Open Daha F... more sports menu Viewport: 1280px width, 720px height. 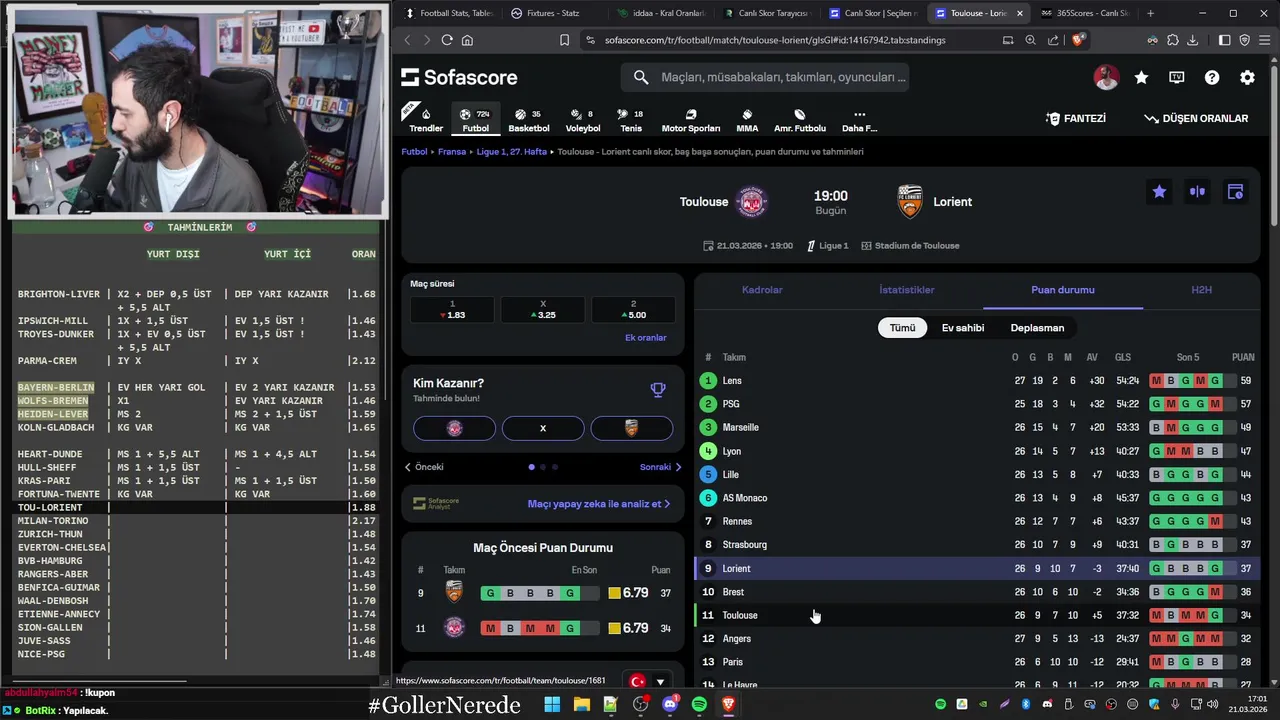coord(859,119)
